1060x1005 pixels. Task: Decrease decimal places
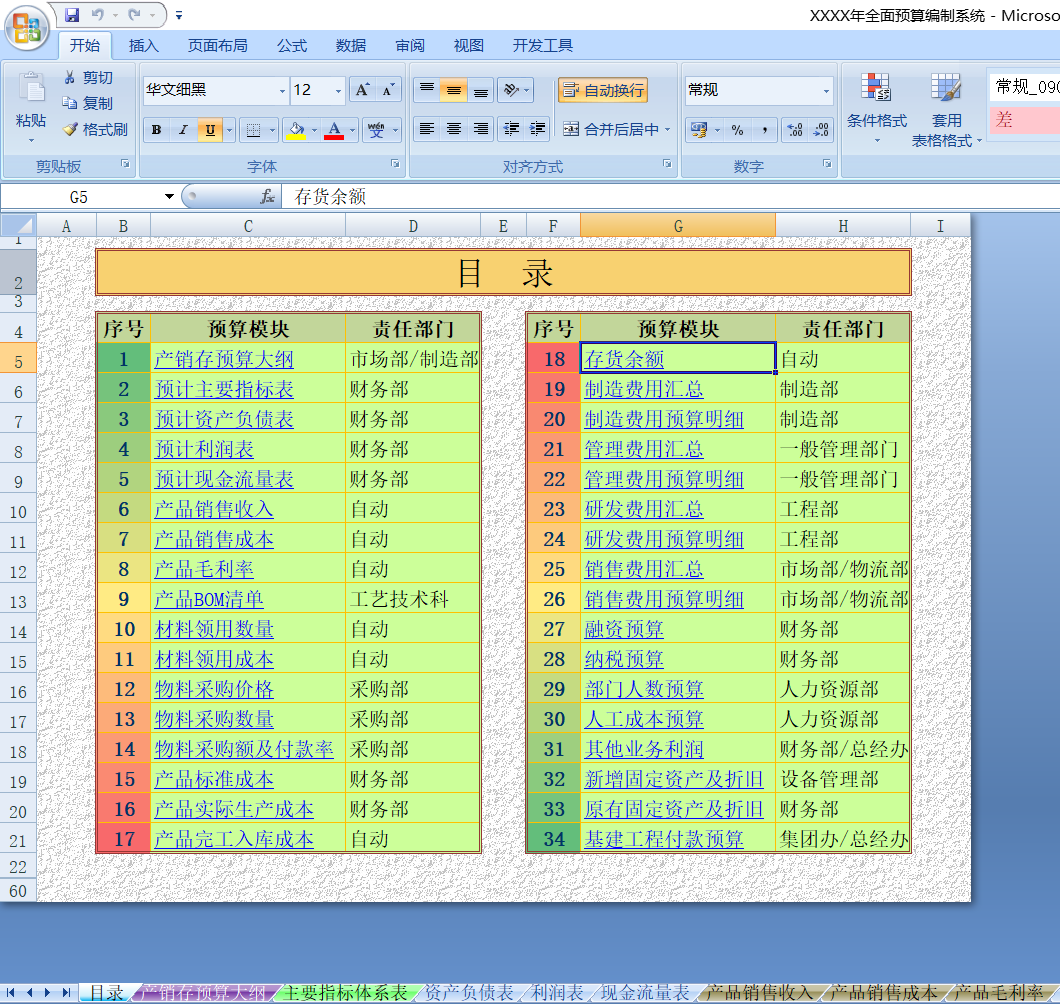click(821, 129)
